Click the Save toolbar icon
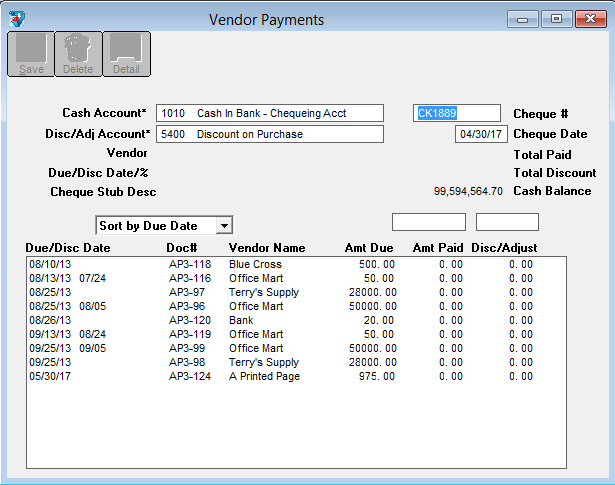 (x=31, y=54)
